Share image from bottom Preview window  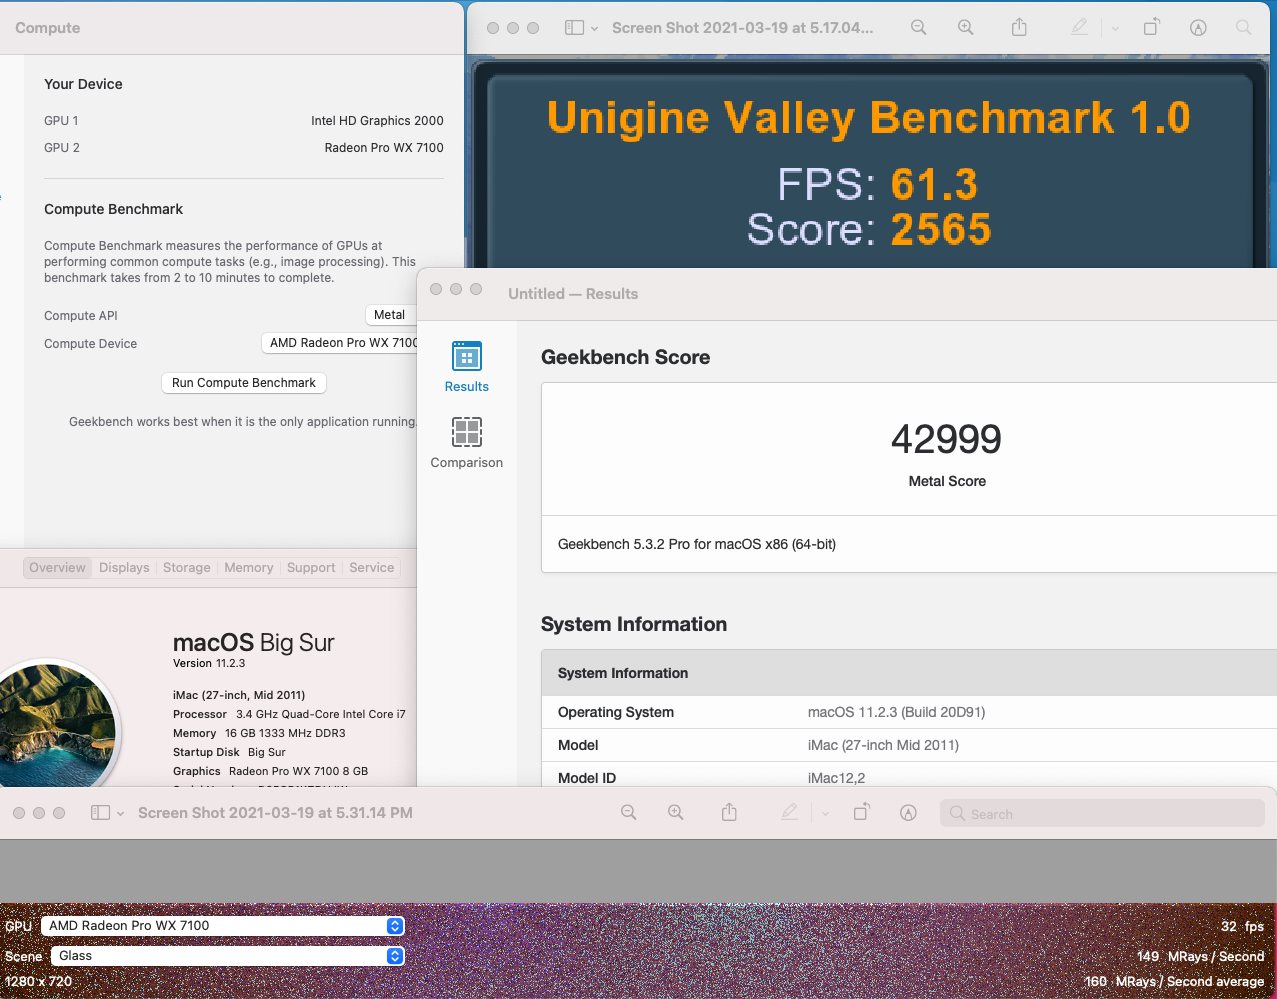729,813
